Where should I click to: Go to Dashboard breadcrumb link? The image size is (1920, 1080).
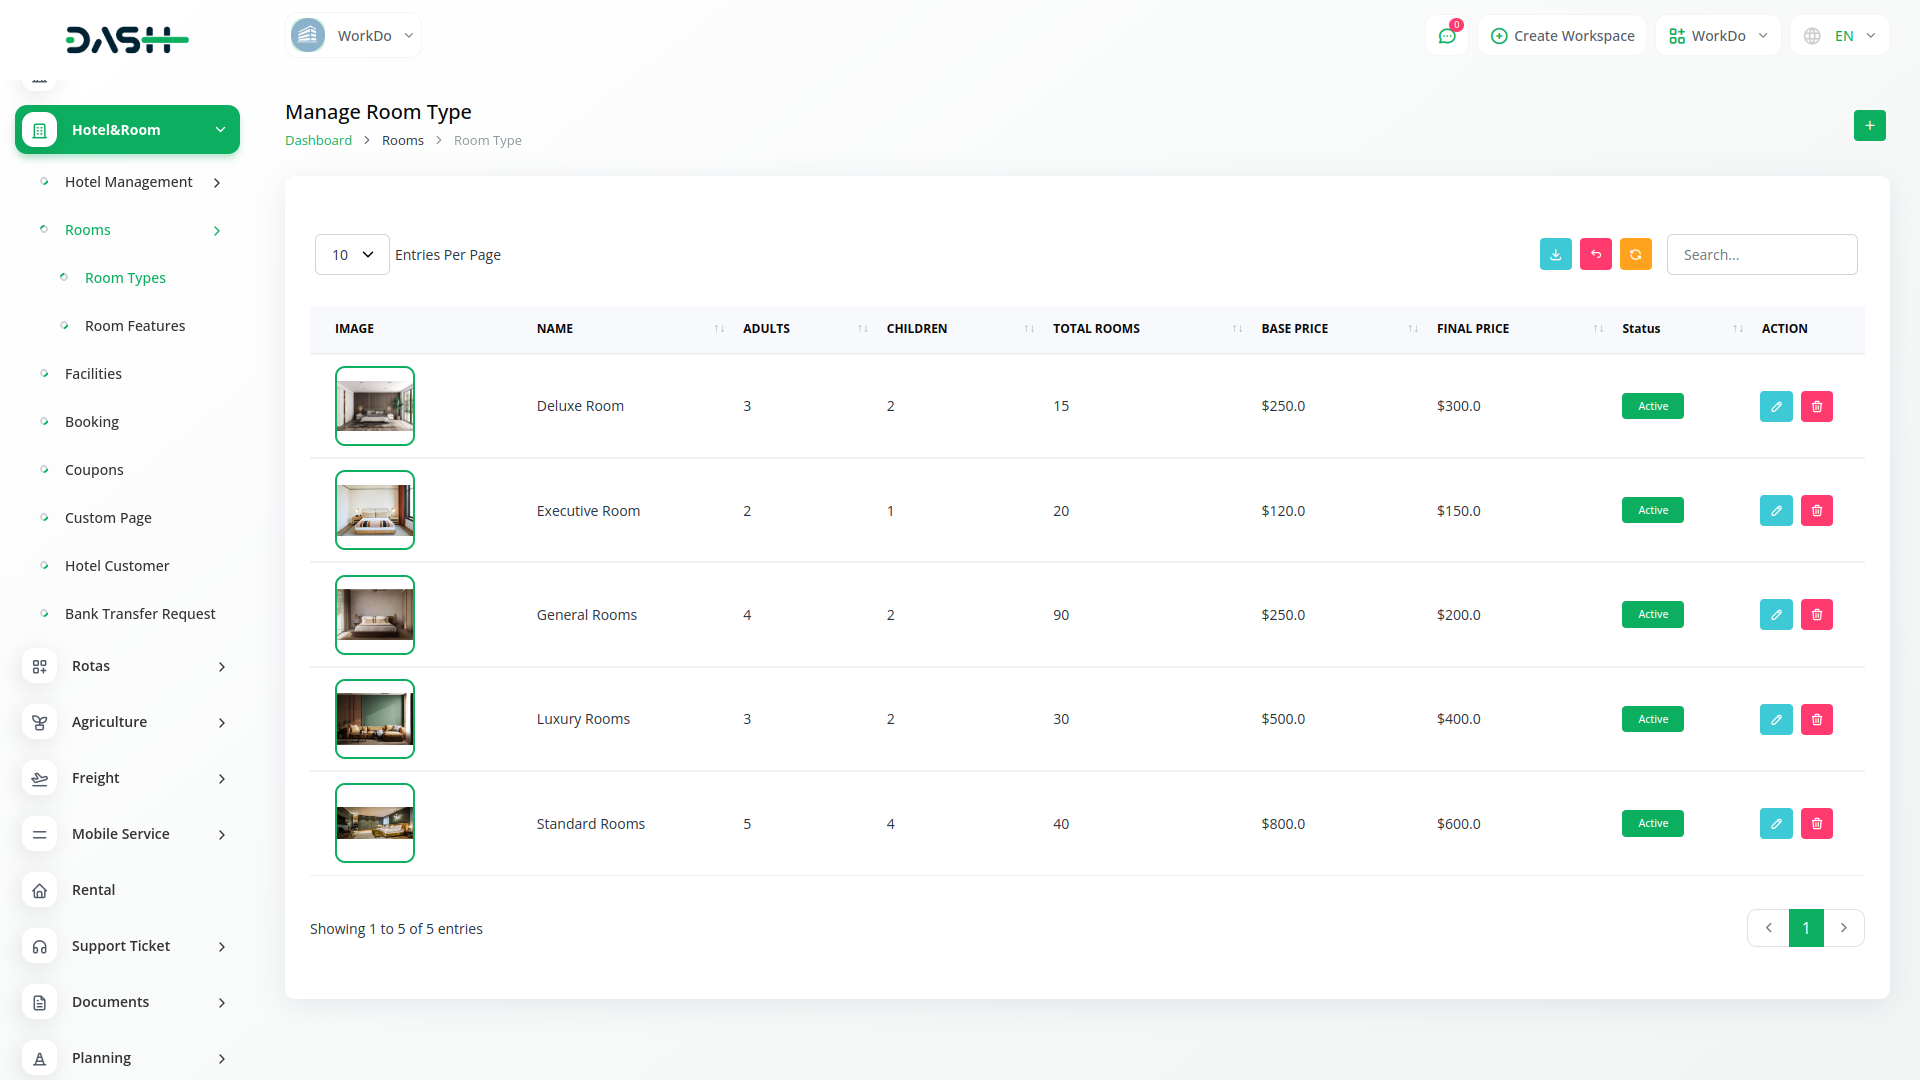point(318,141)
